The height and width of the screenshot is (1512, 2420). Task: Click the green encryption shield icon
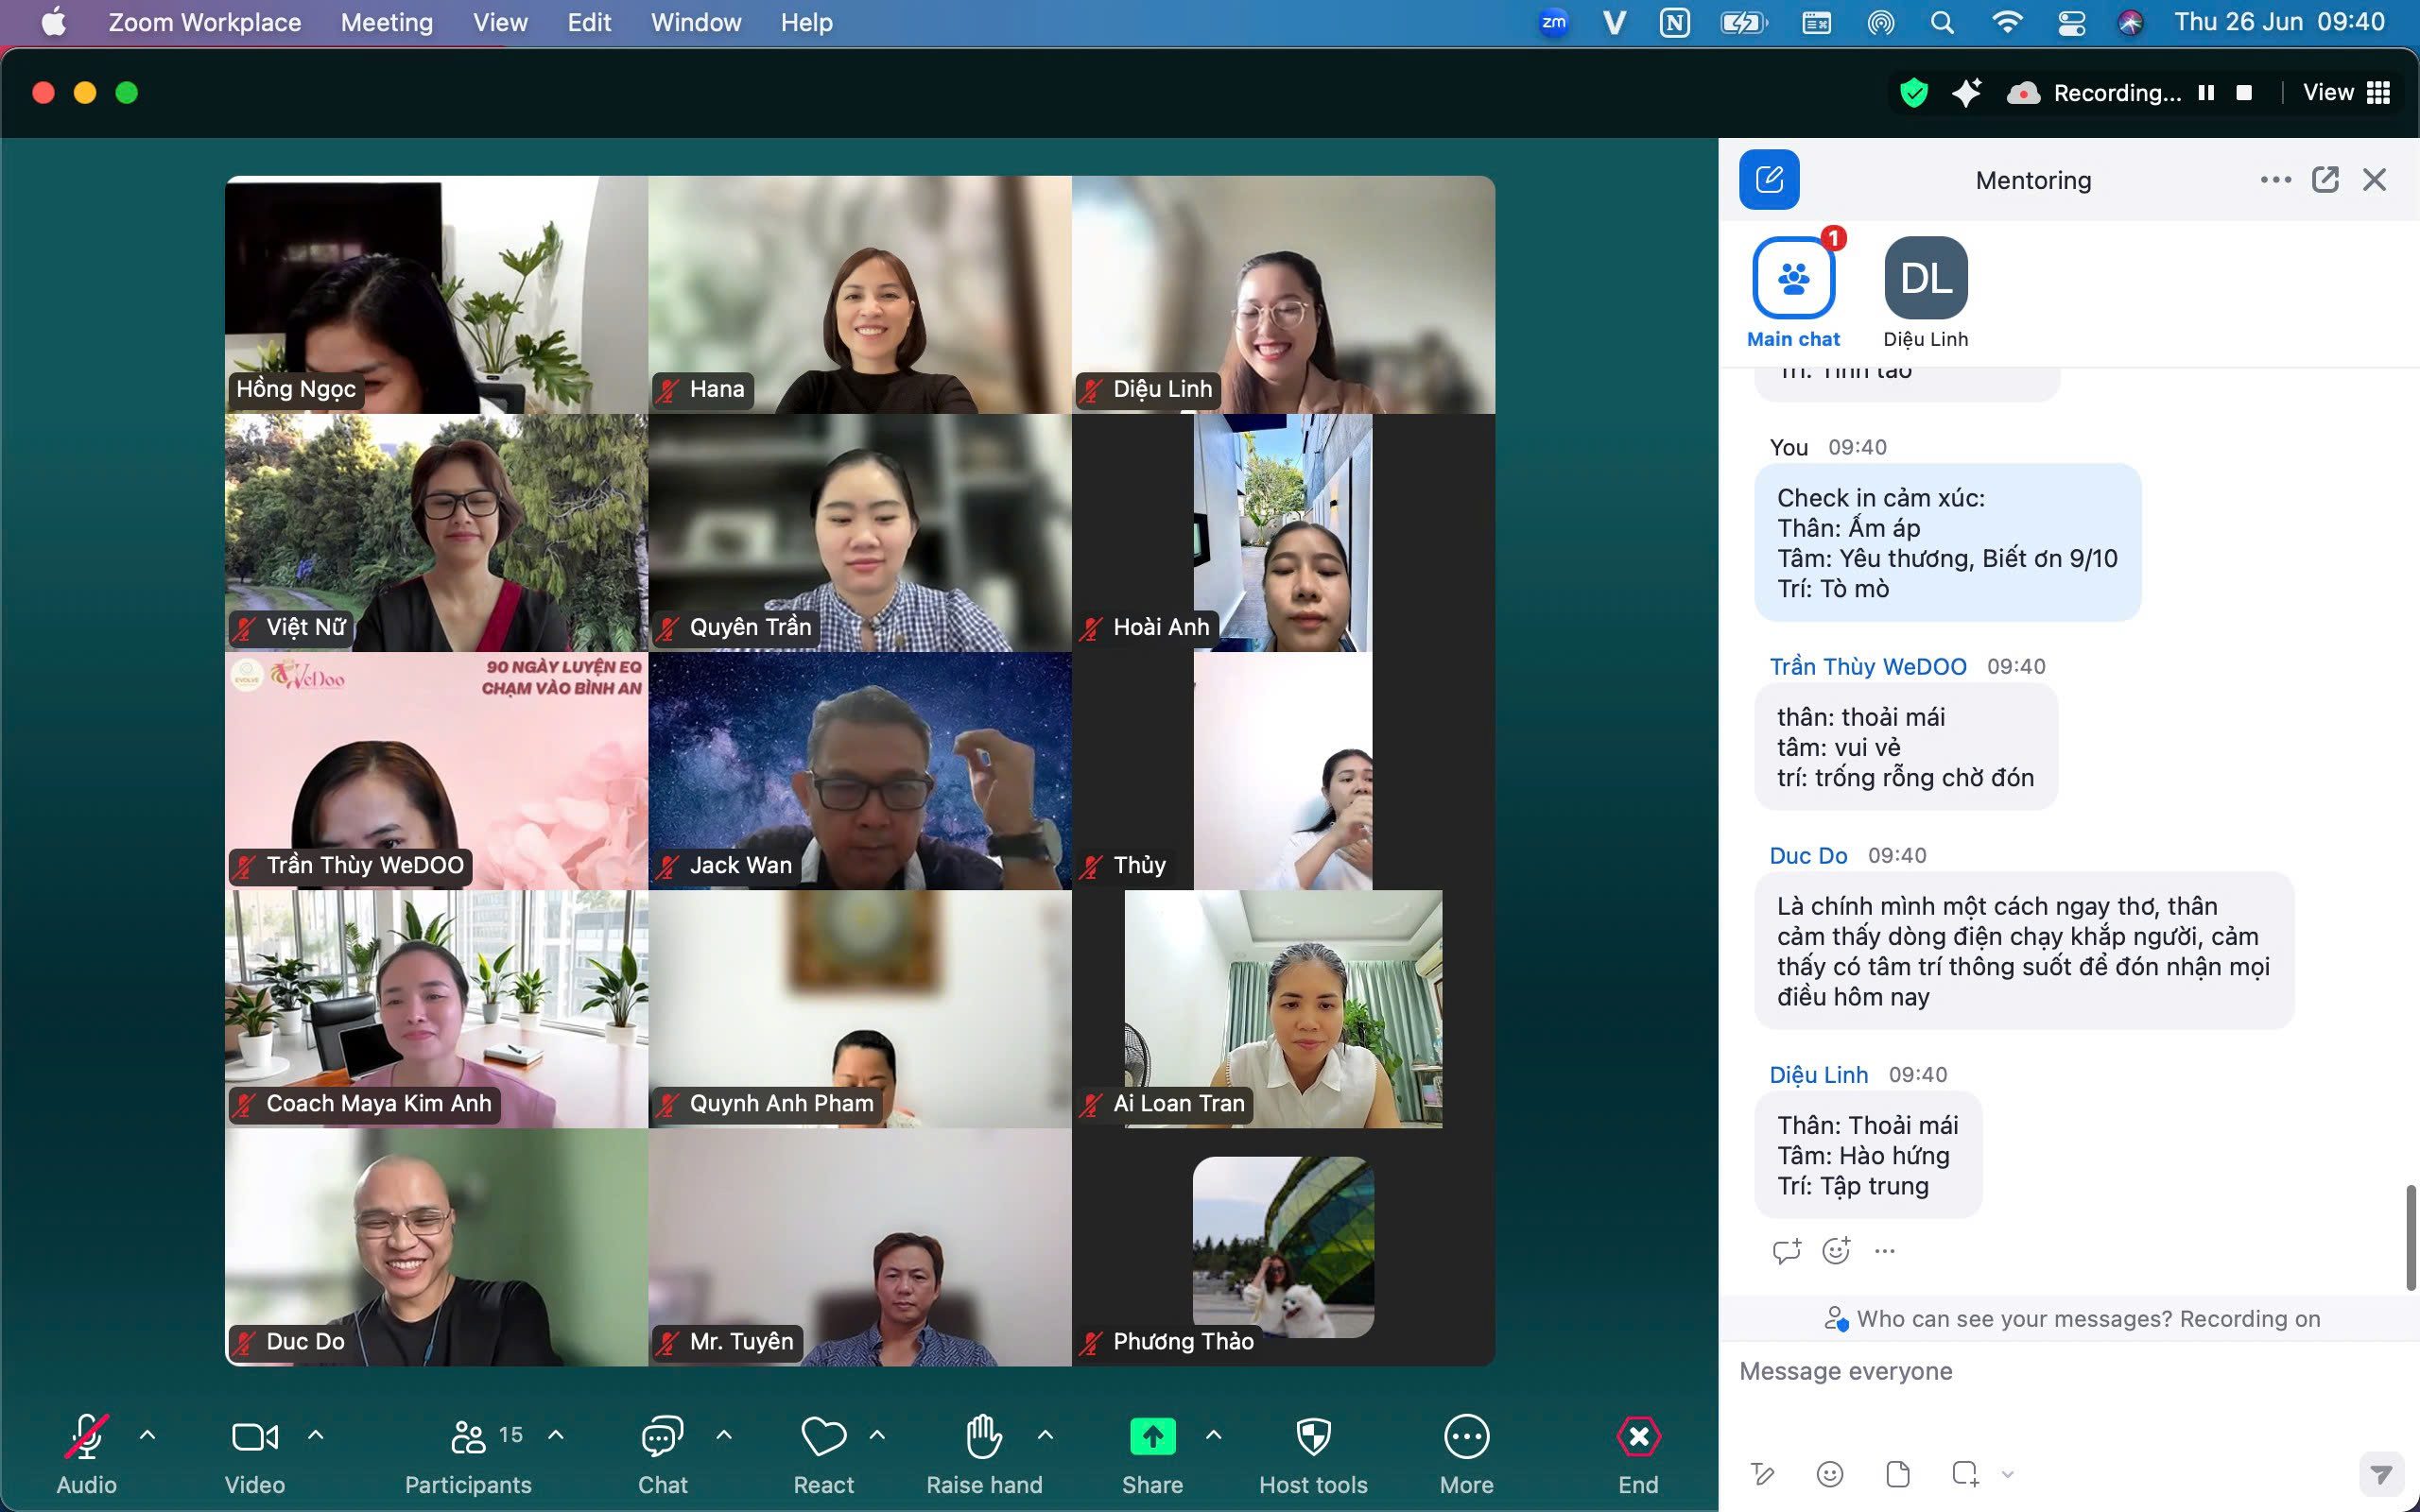[x=1913, y=93]
